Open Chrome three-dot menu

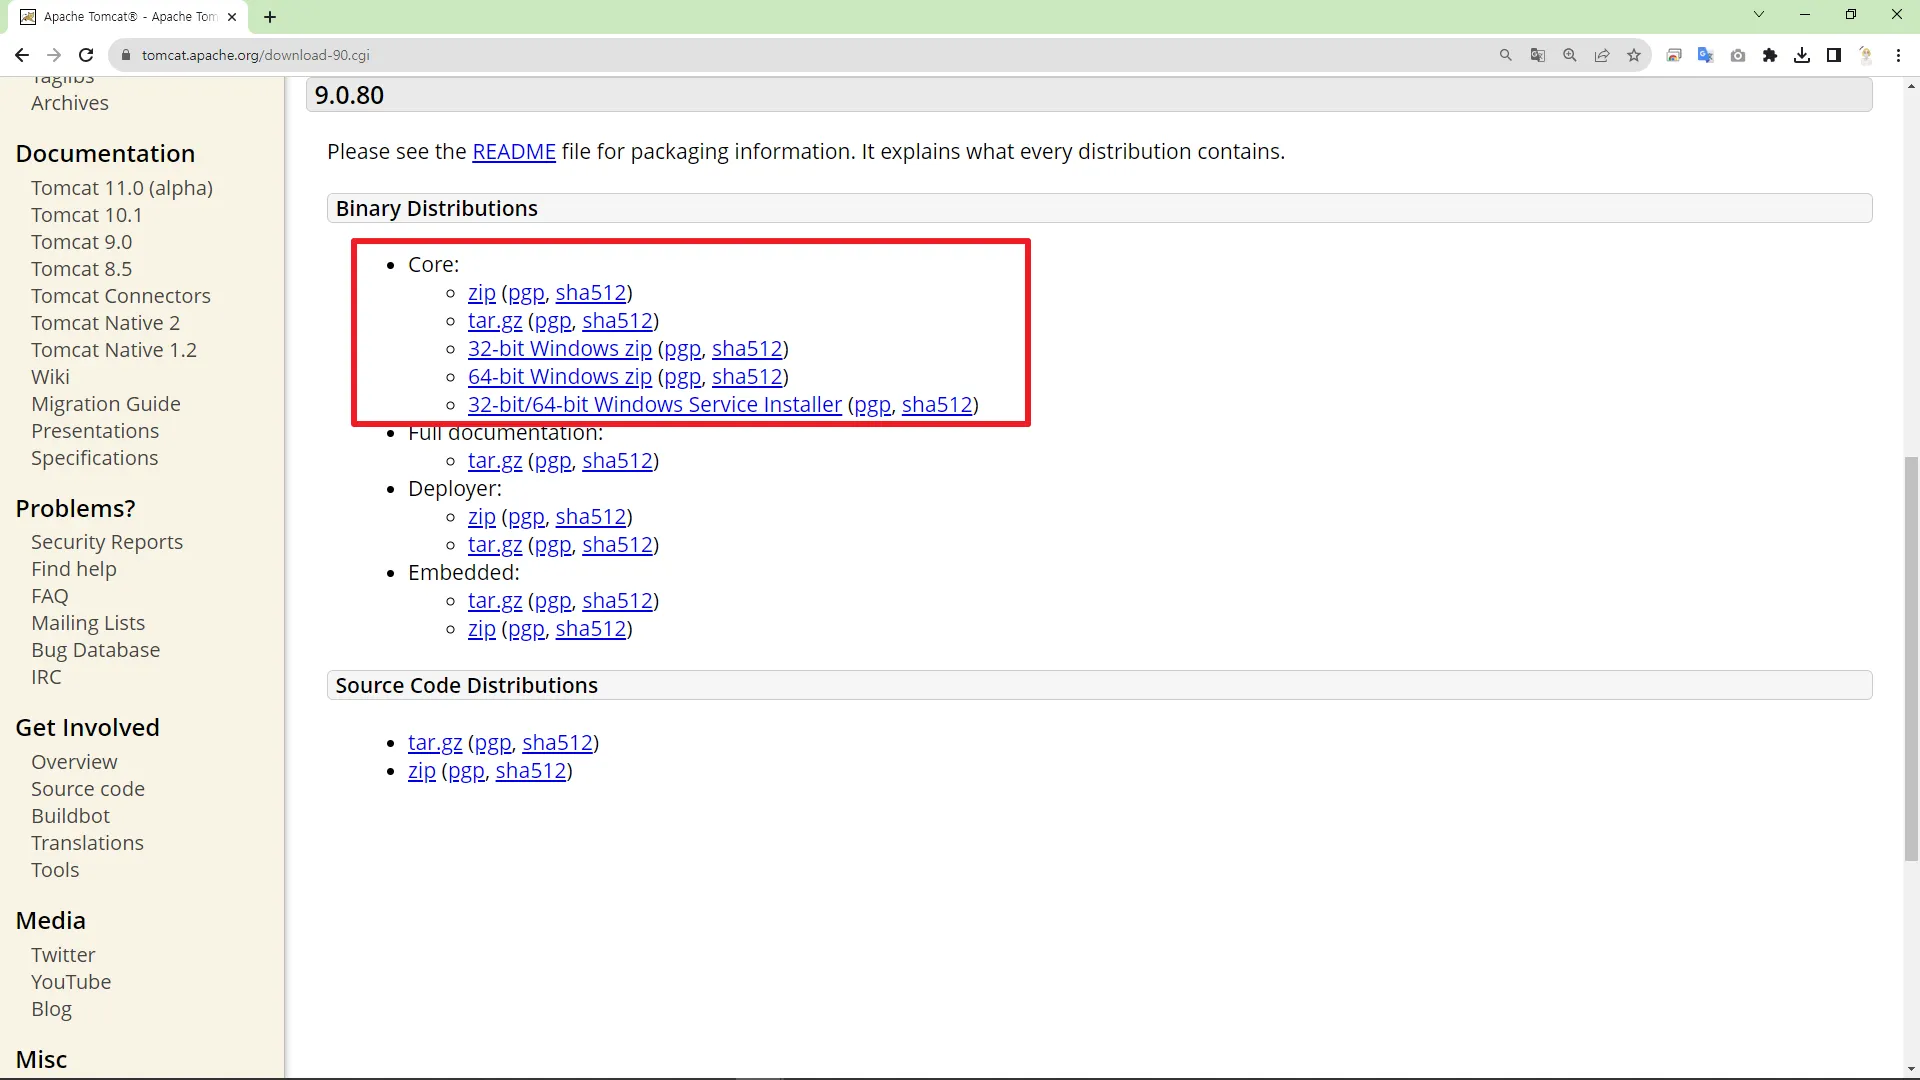1898,55
